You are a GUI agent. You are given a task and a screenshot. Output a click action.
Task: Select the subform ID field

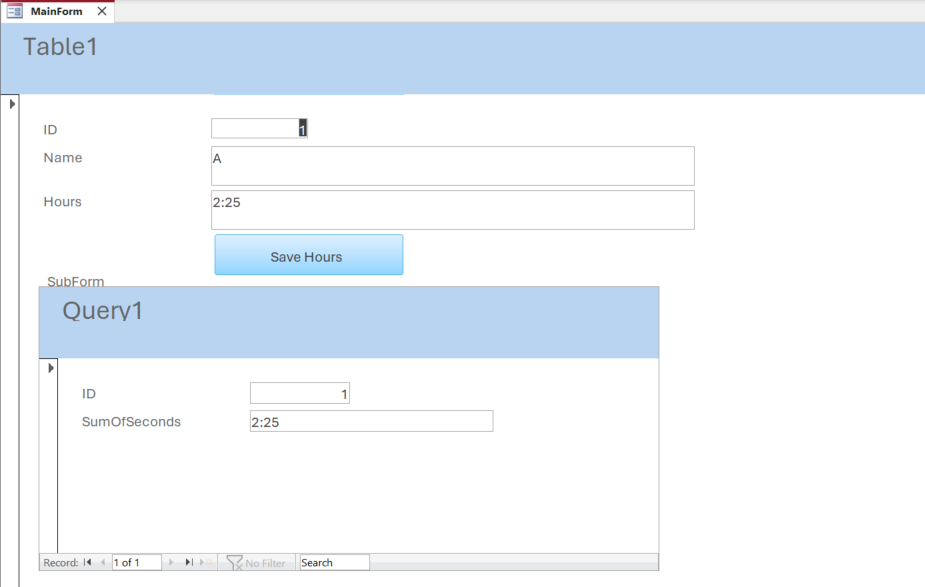(300, 393)
